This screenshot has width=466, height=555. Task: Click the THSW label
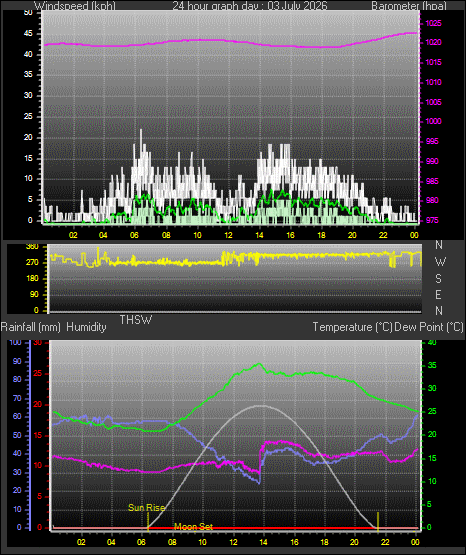pos(136,320)
